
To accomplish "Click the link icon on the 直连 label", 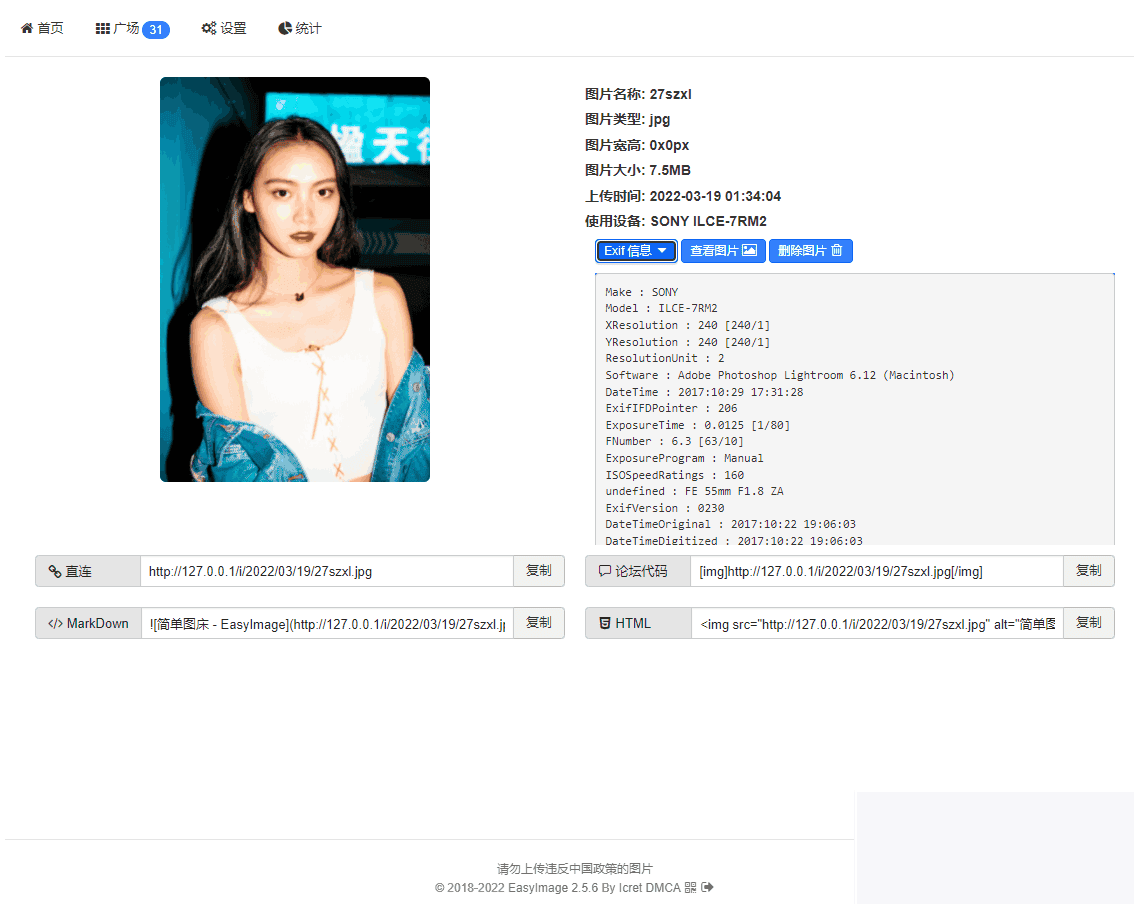I will [54, 570].
